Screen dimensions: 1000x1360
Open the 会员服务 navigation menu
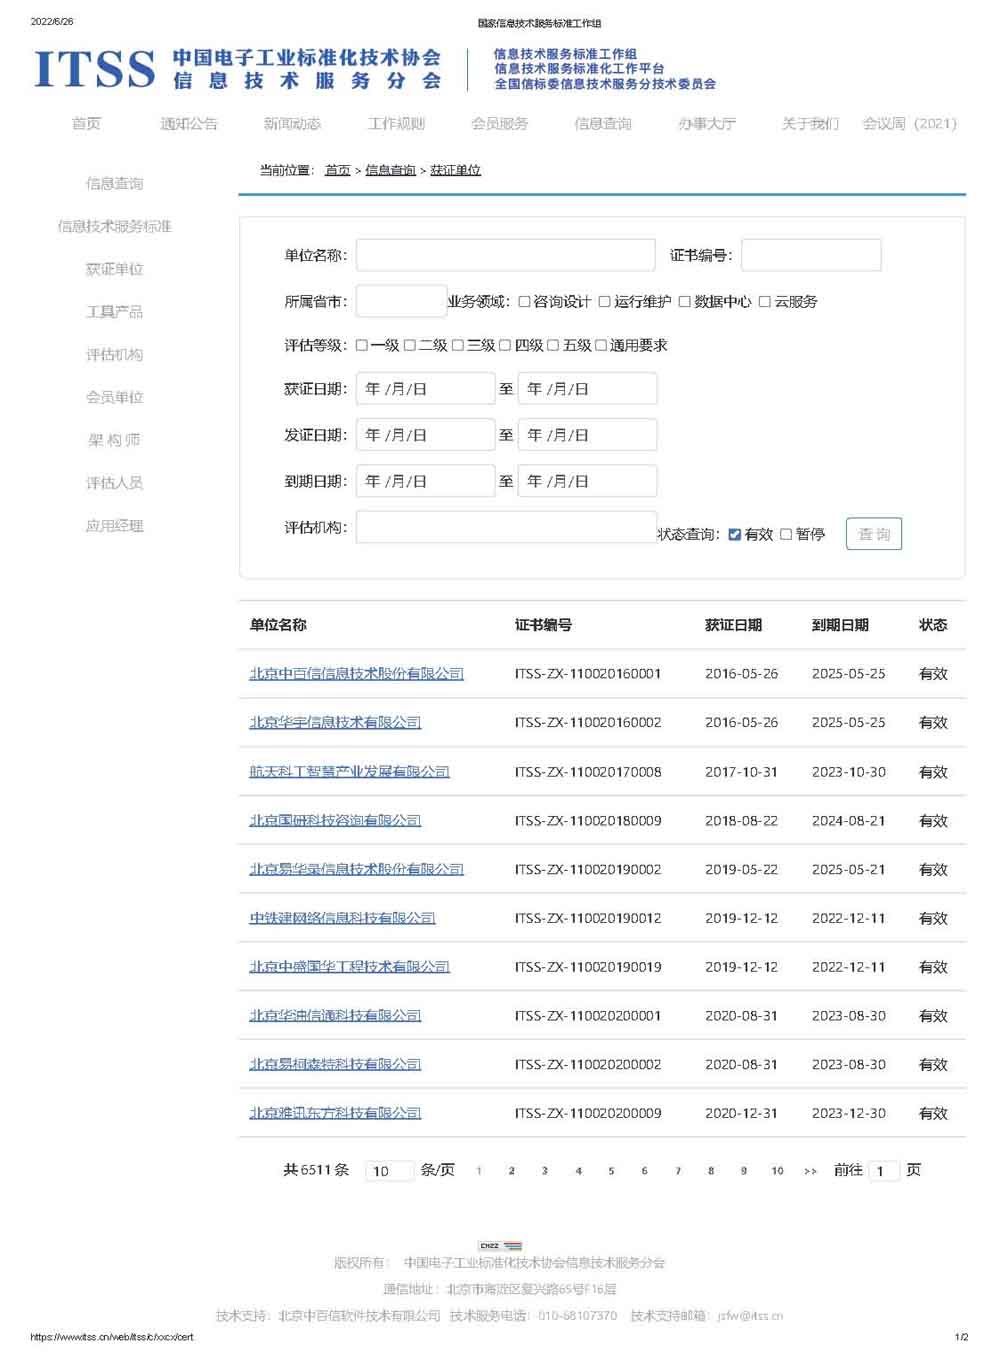coord(499,124)
